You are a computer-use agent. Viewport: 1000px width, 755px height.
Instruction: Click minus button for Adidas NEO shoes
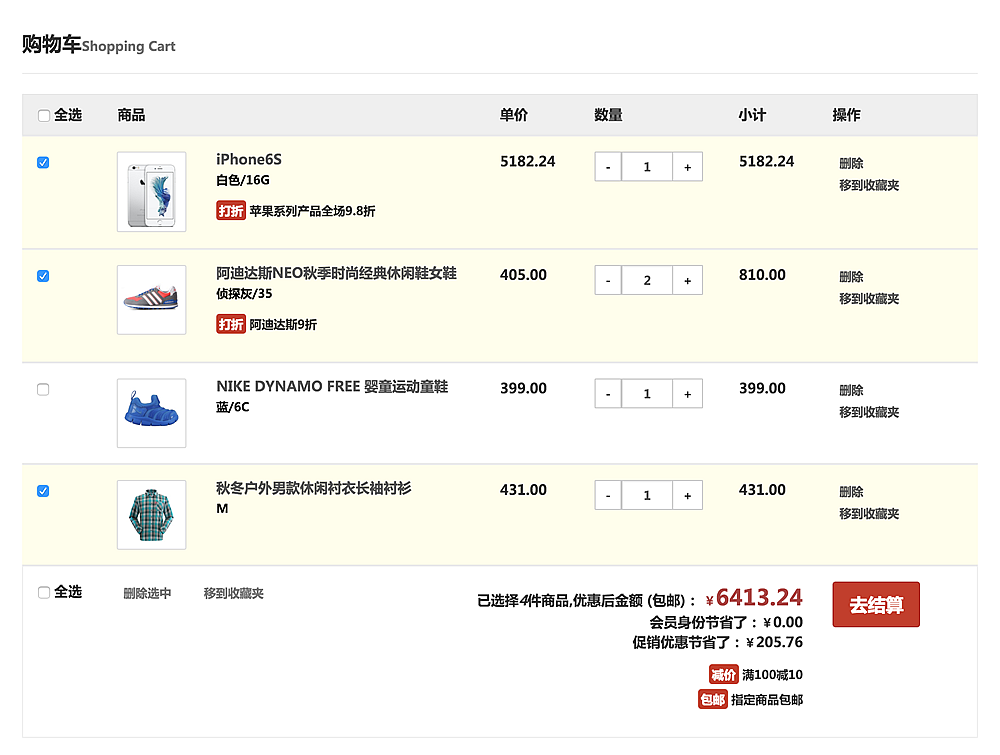tap(608, 281)
